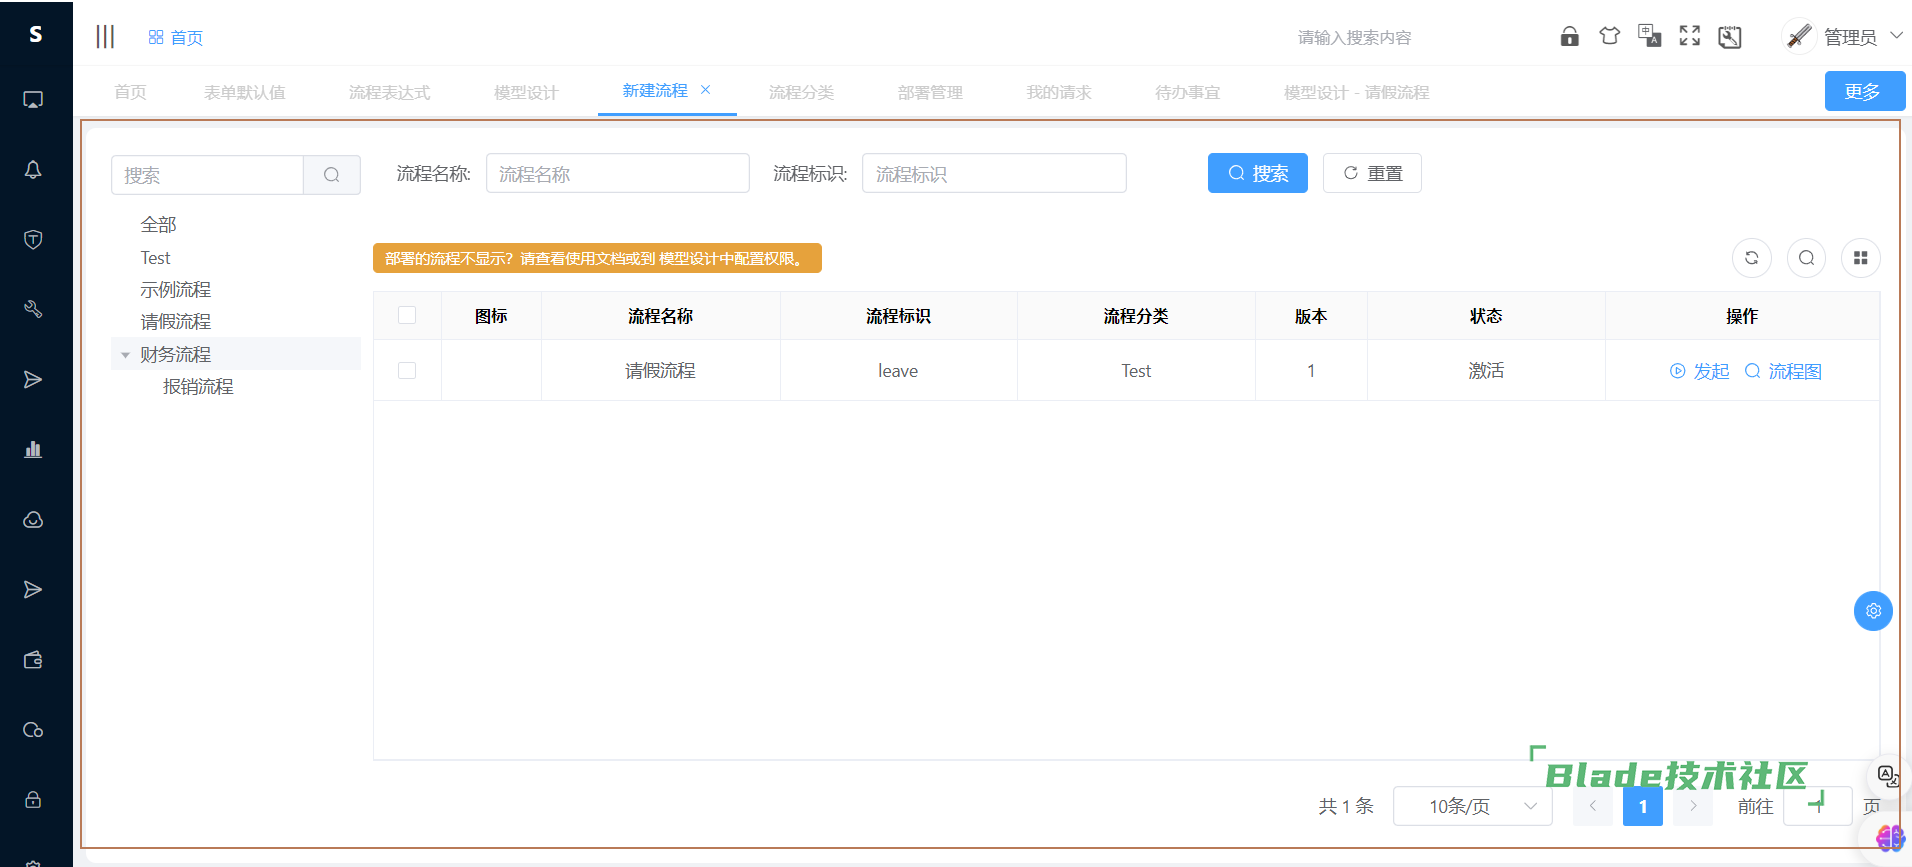Click the previous page arrow
Screen dimensions: 1912x867
click(x=1593, y=806)
